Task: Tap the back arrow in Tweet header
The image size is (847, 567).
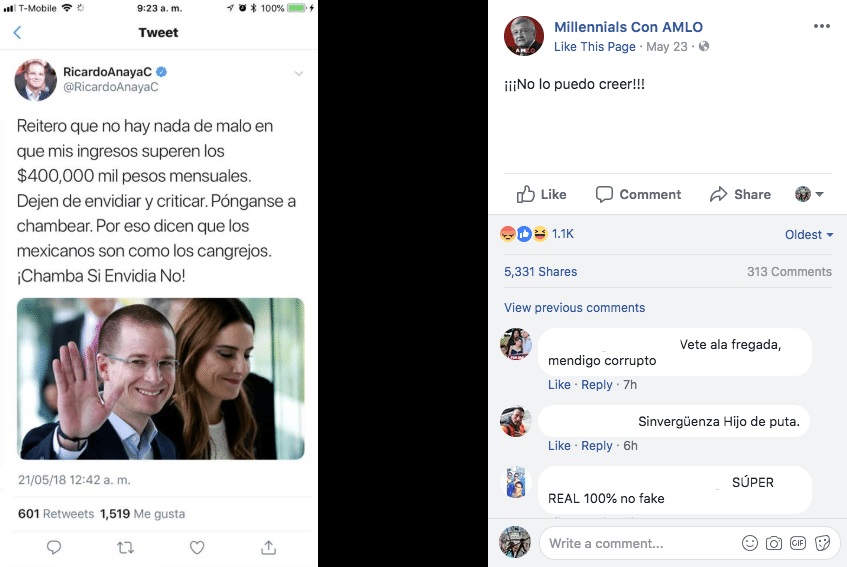Action: (17, 33)
